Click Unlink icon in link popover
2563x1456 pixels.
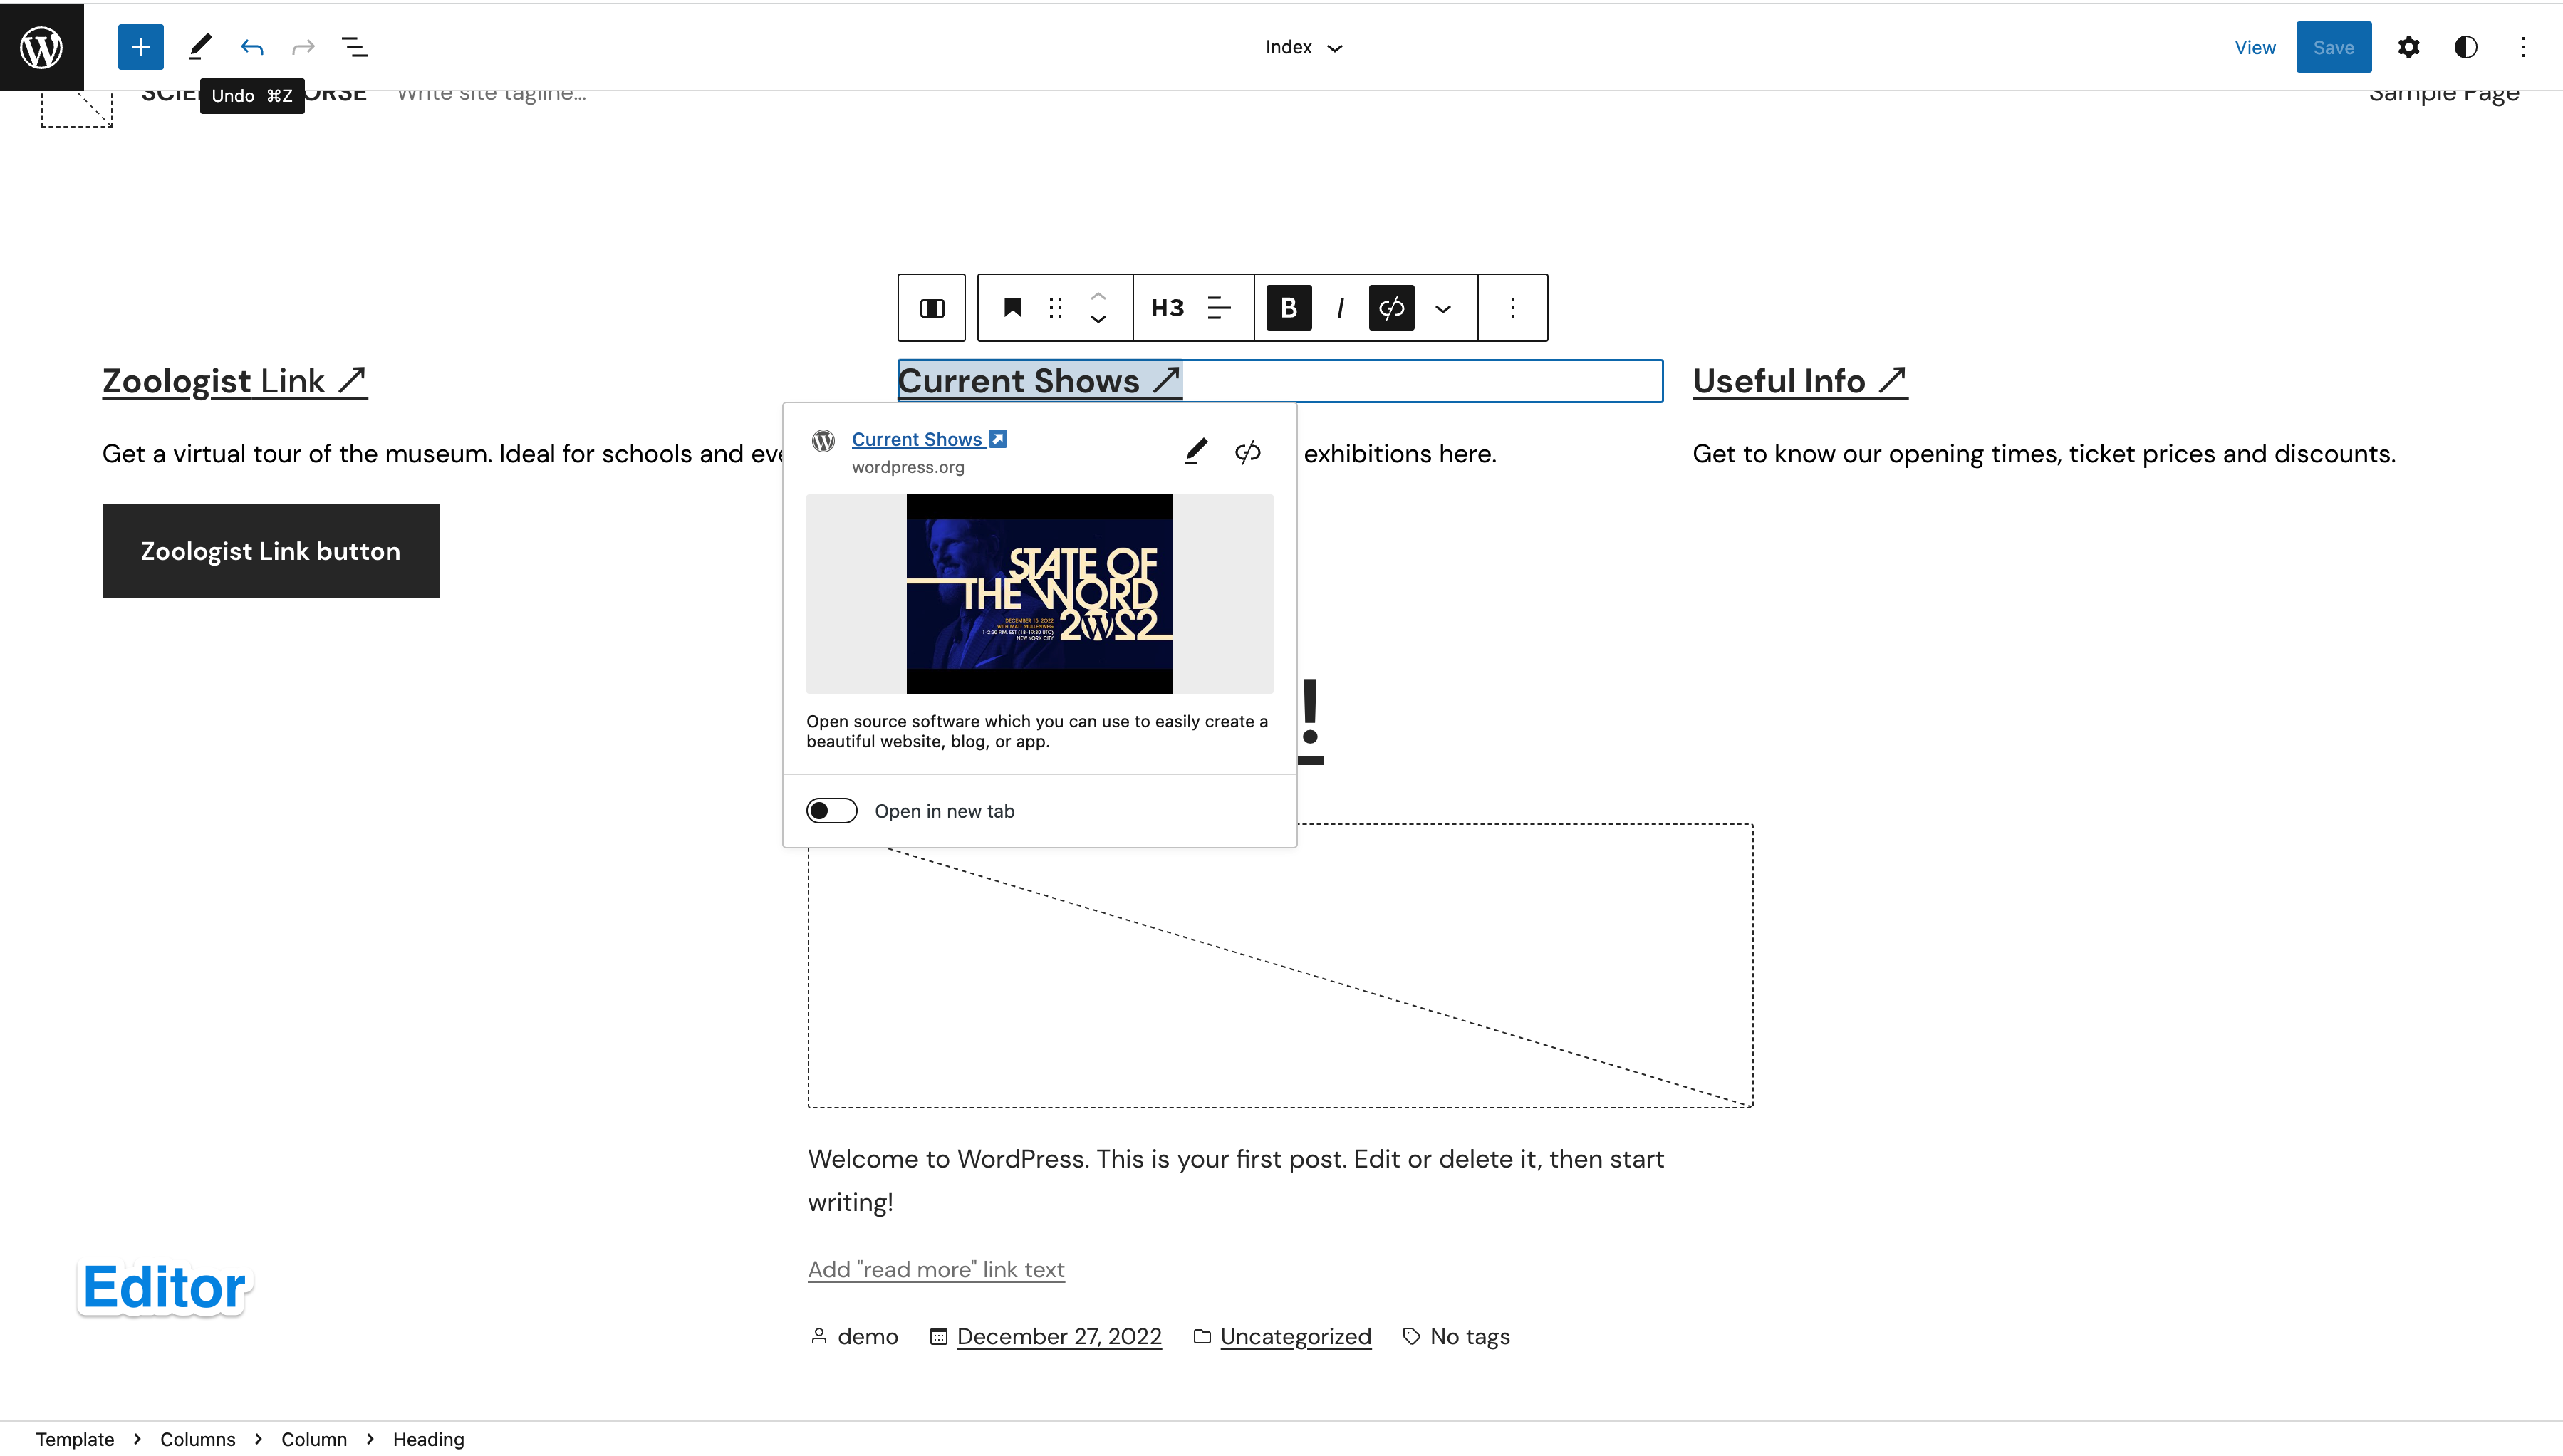[x=1247, y=452]
